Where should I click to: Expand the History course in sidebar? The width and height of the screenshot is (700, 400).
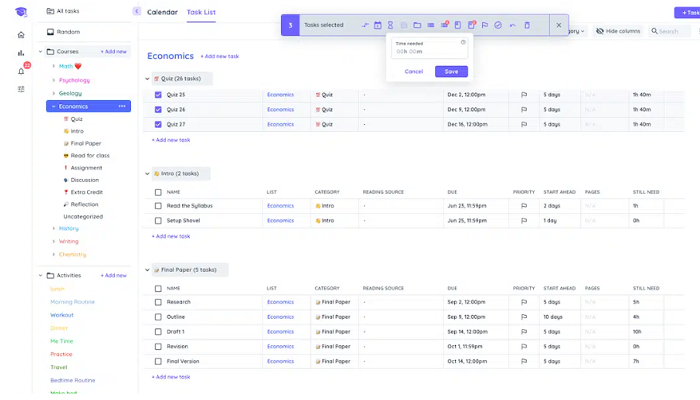[54, 229]
